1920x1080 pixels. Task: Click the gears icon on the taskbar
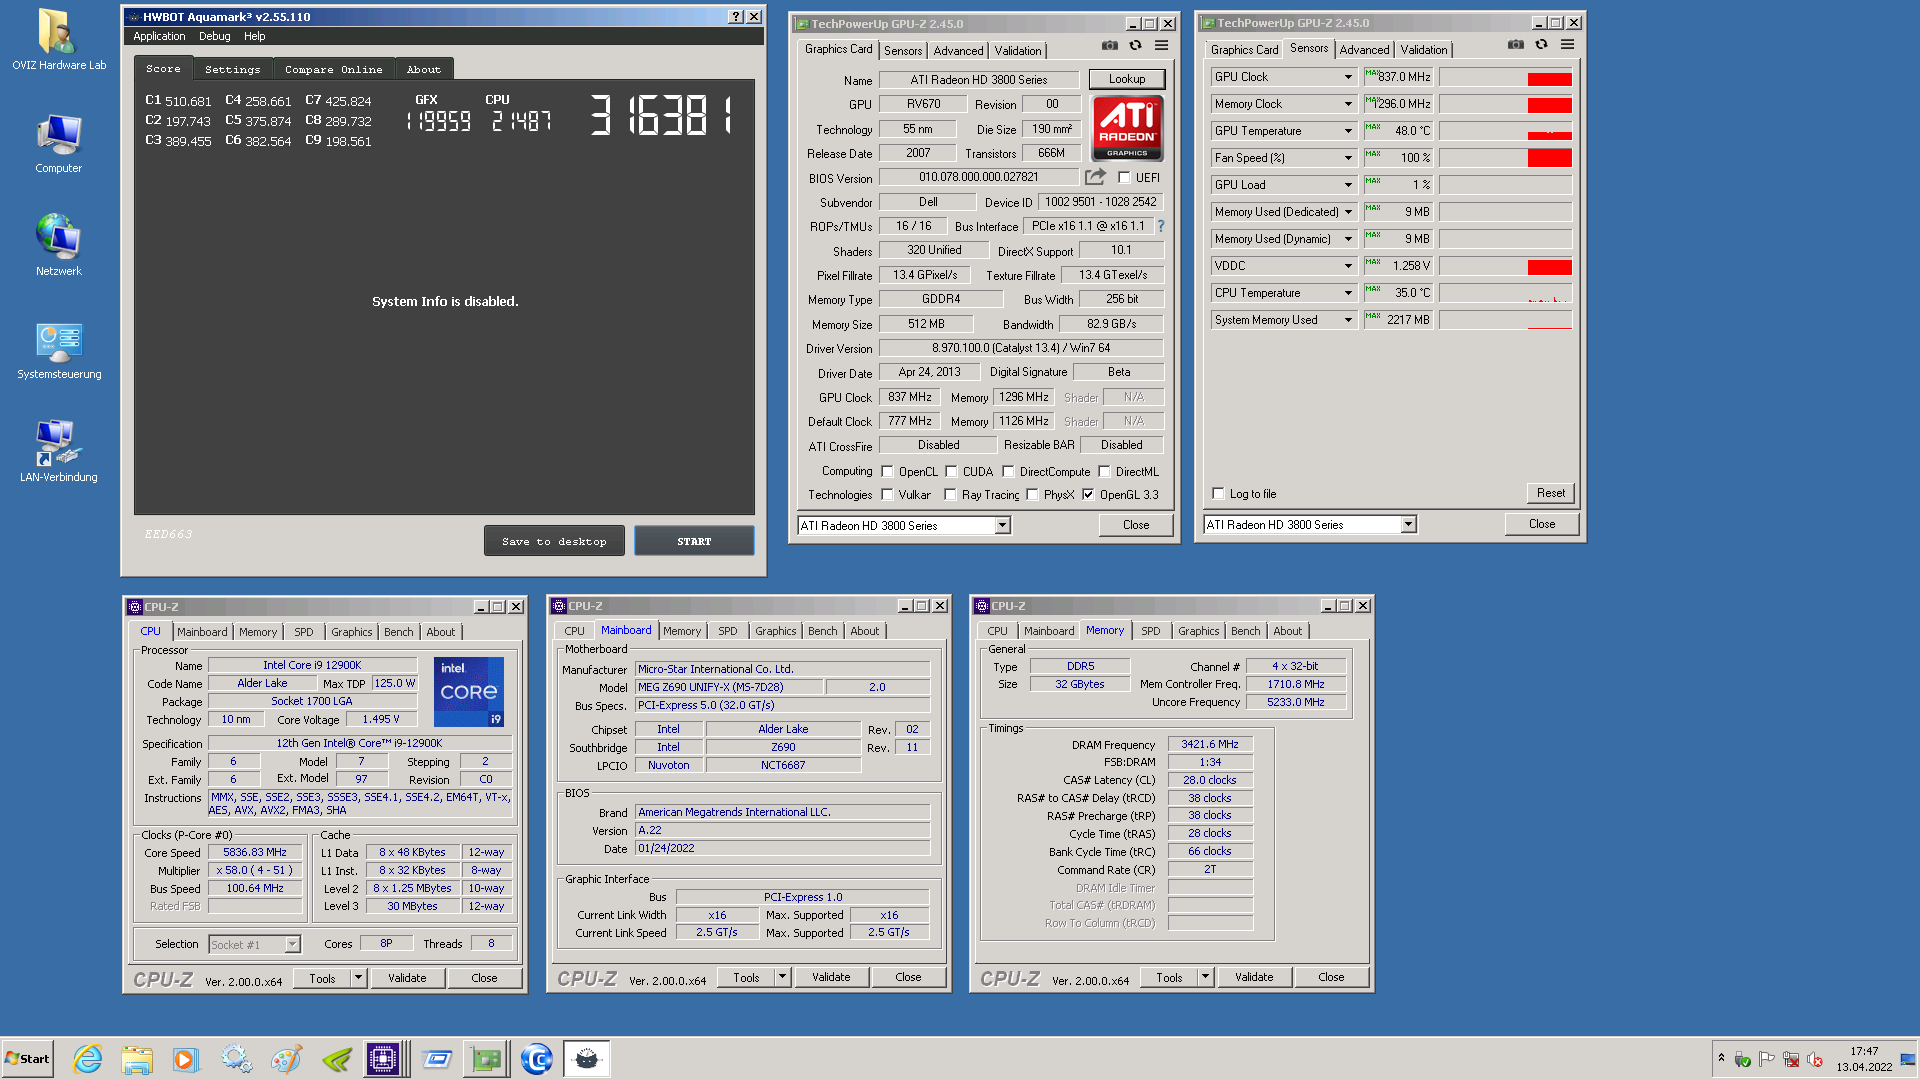point(237,1059)
